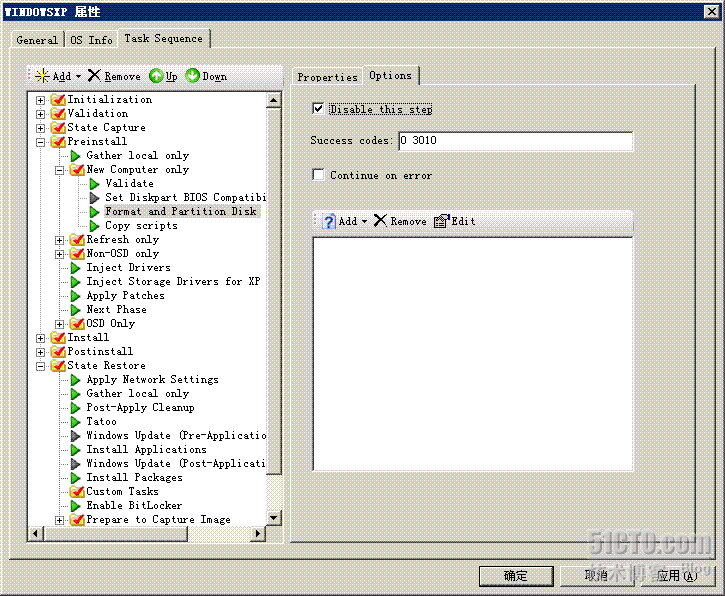The image size is (725, 596).
Task: Open the Properties tab
Action: (x=327, y=77)
